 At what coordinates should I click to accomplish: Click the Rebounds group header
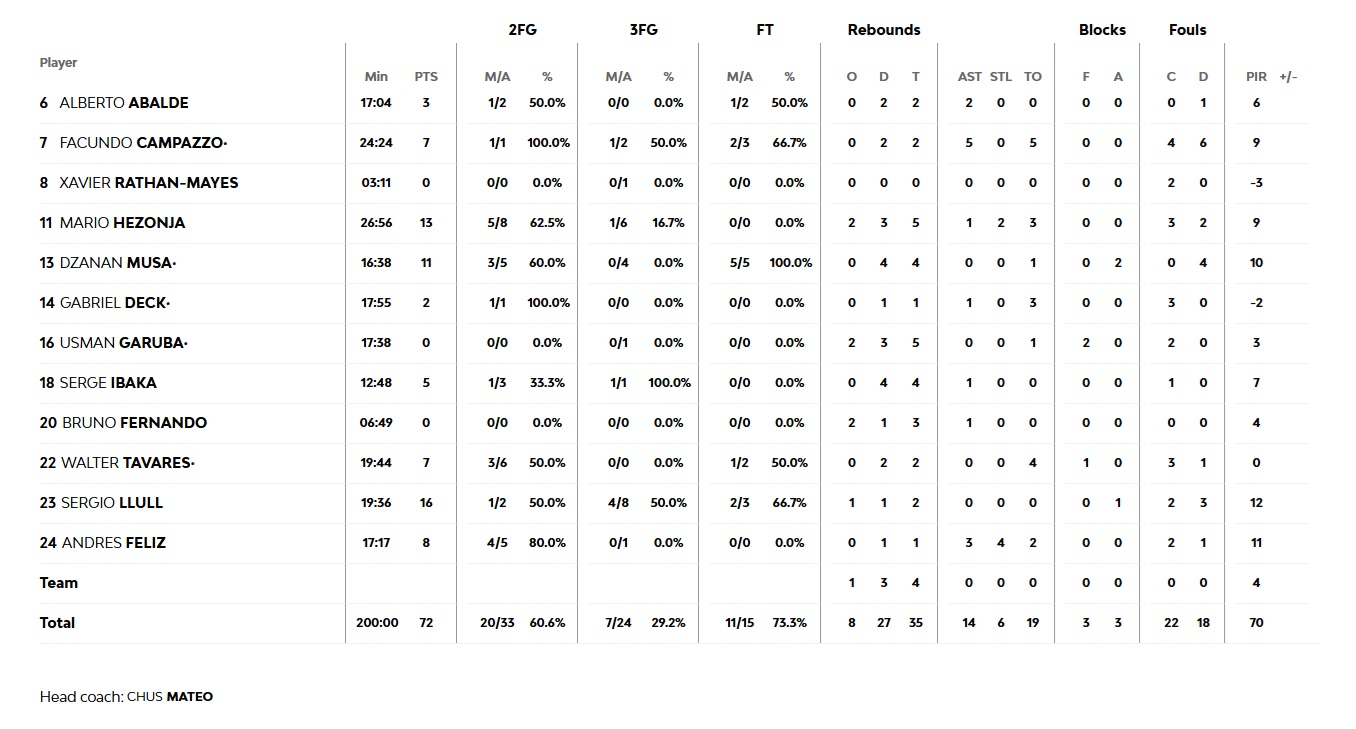884,30
